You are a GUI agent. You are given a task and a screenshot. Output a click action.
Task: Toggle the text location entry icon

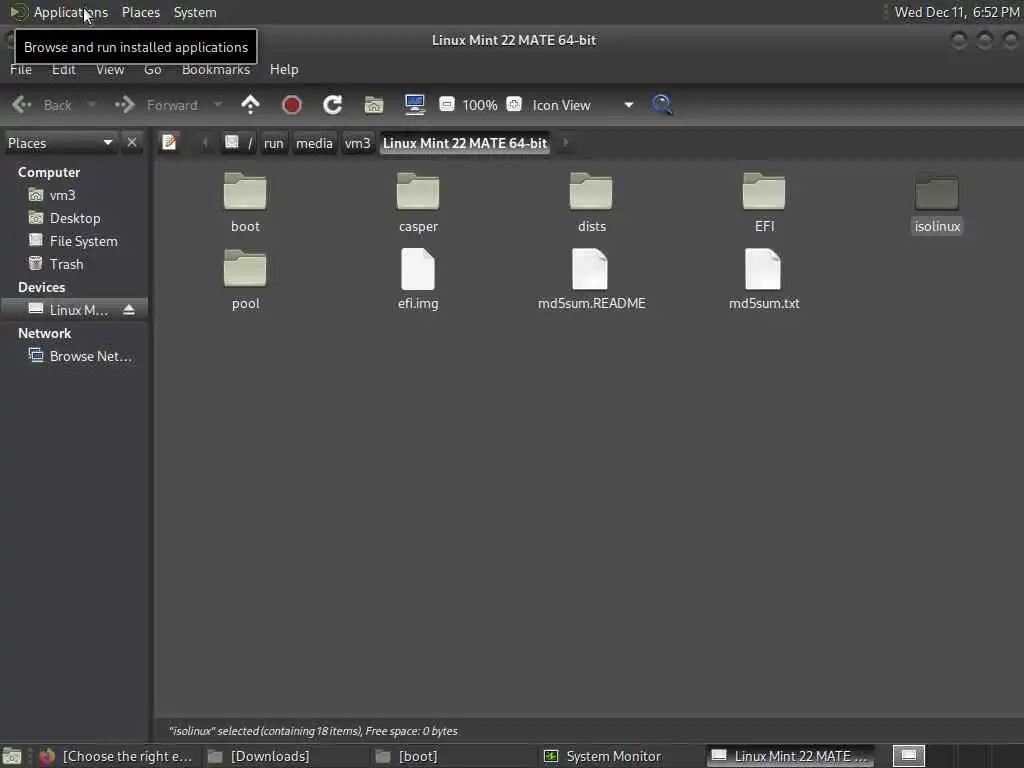(169, 142)
